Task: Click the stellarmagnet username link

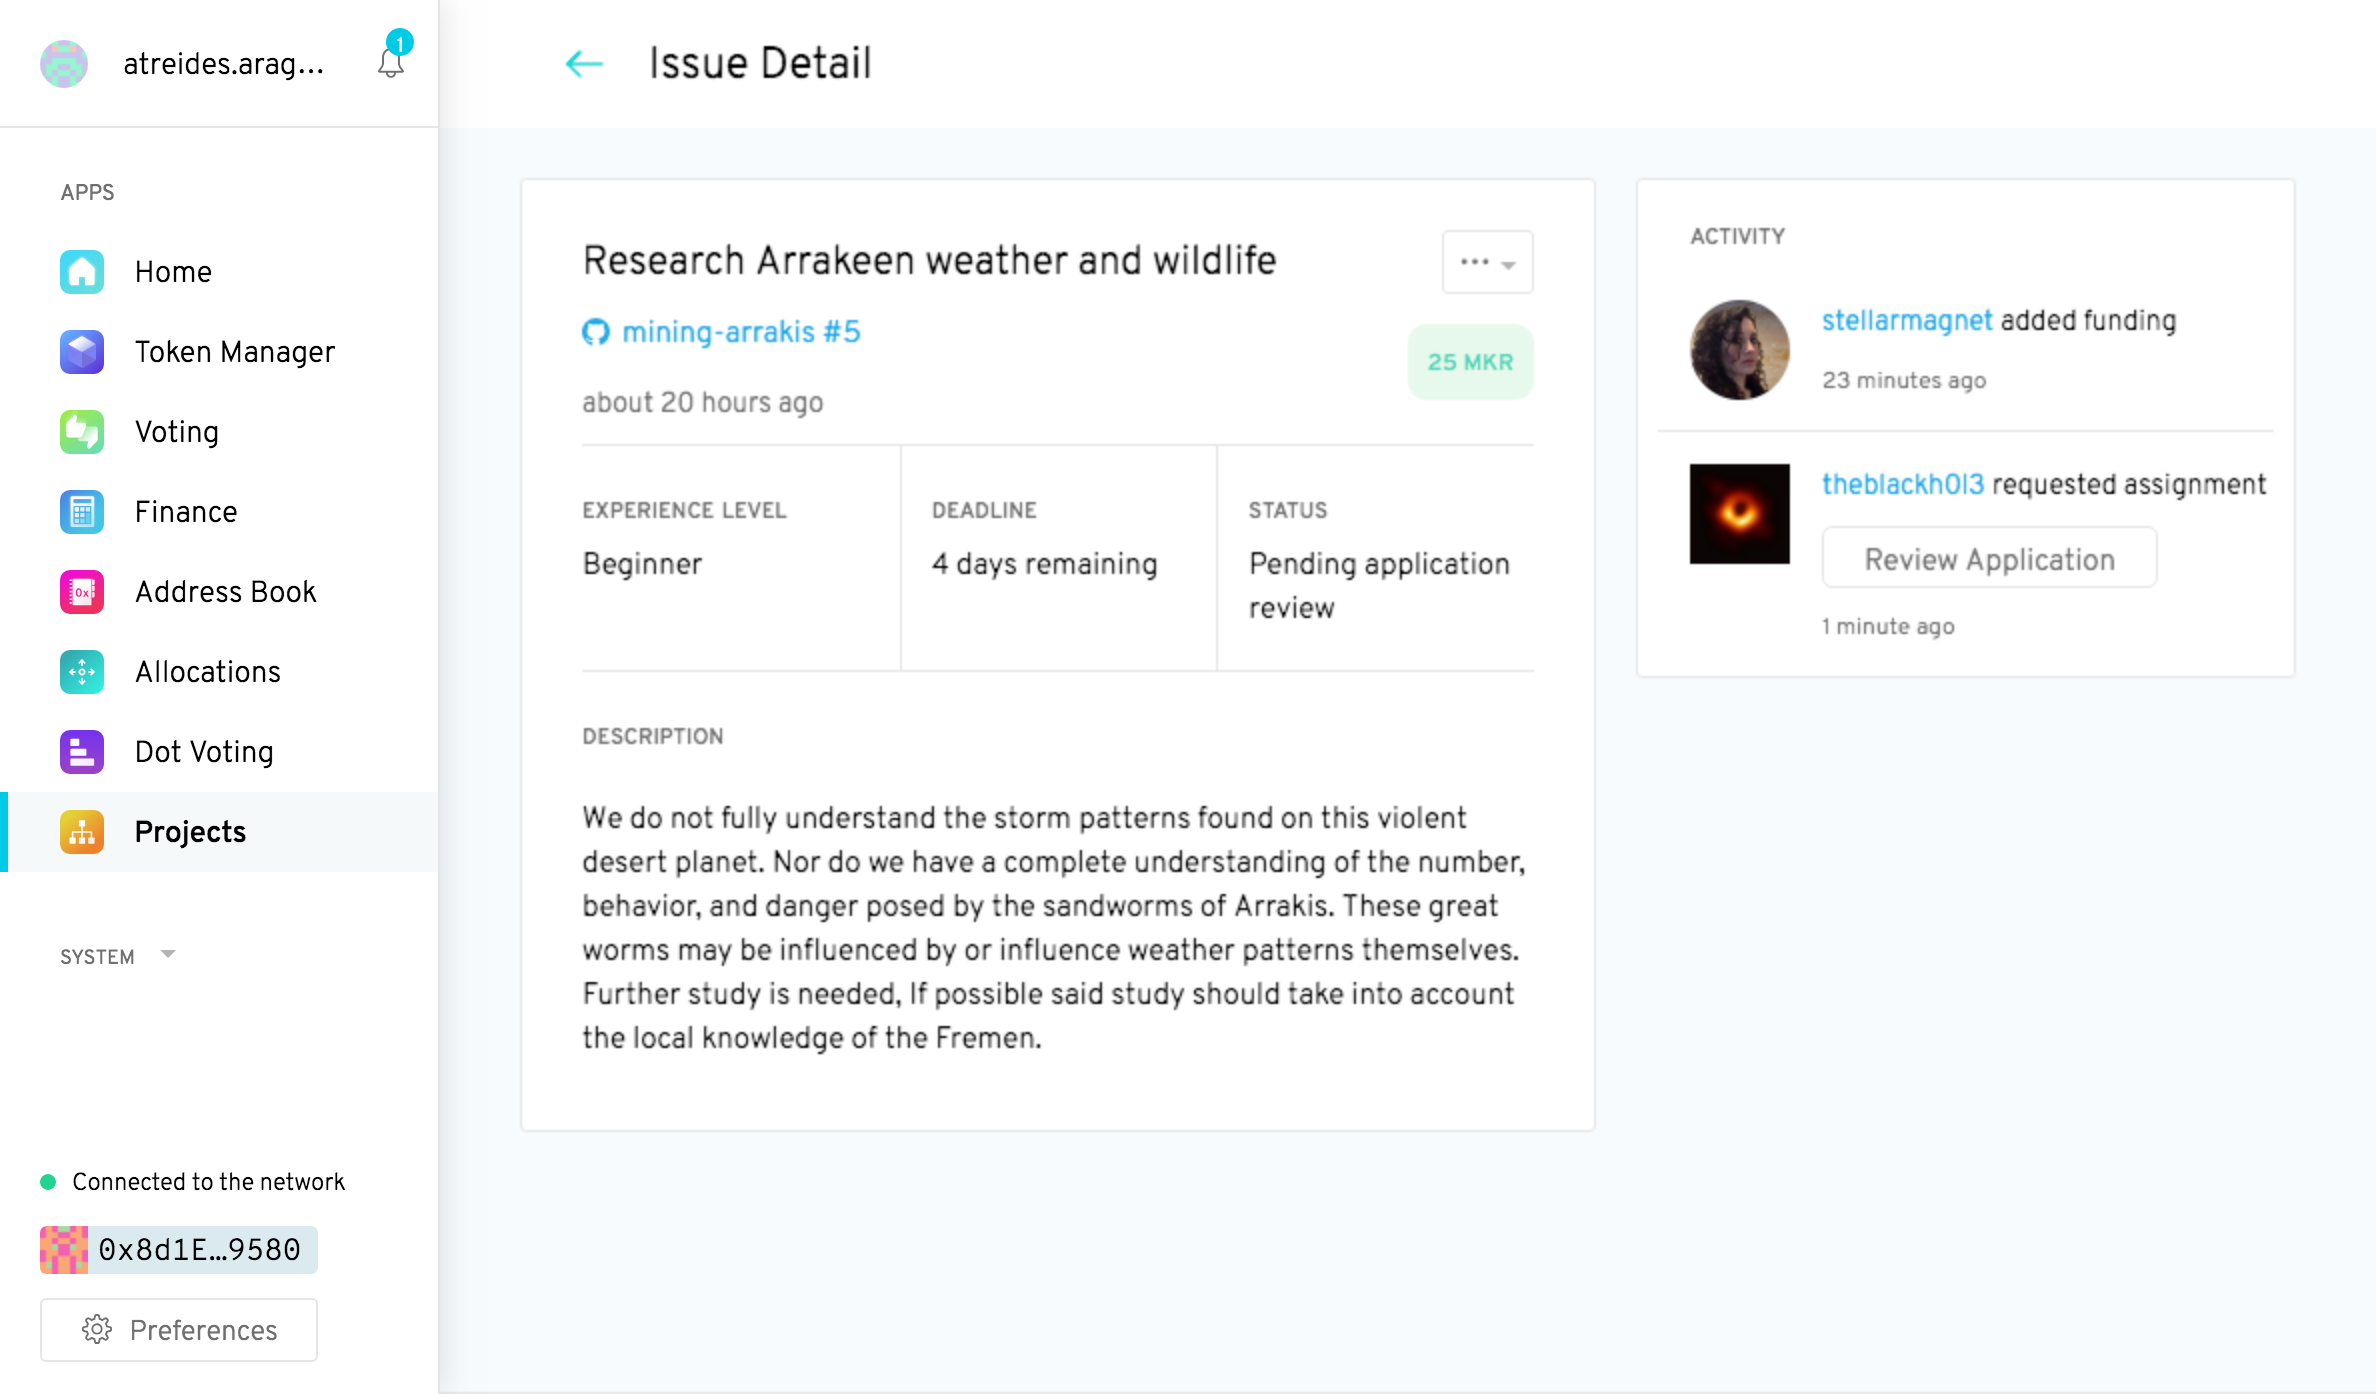Action: [1907, 320]
